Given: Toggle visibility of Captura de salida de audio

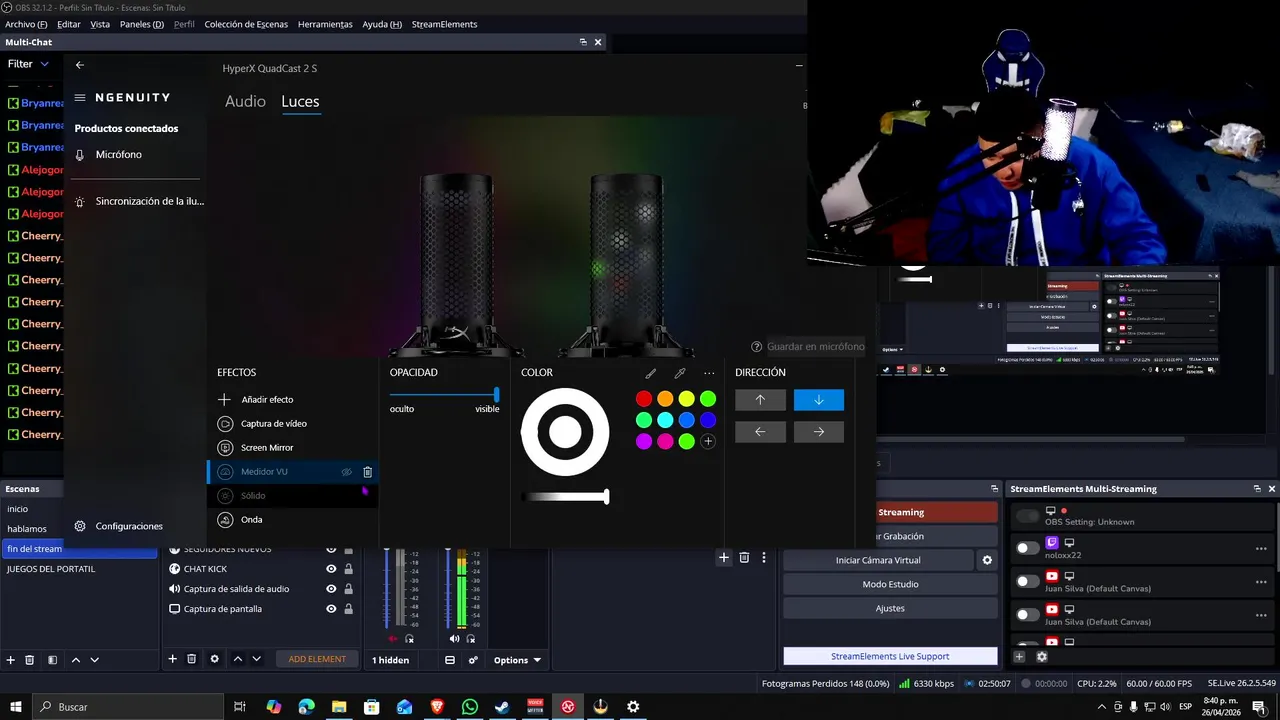Looking at the screenshot, I should click(331, 589).
